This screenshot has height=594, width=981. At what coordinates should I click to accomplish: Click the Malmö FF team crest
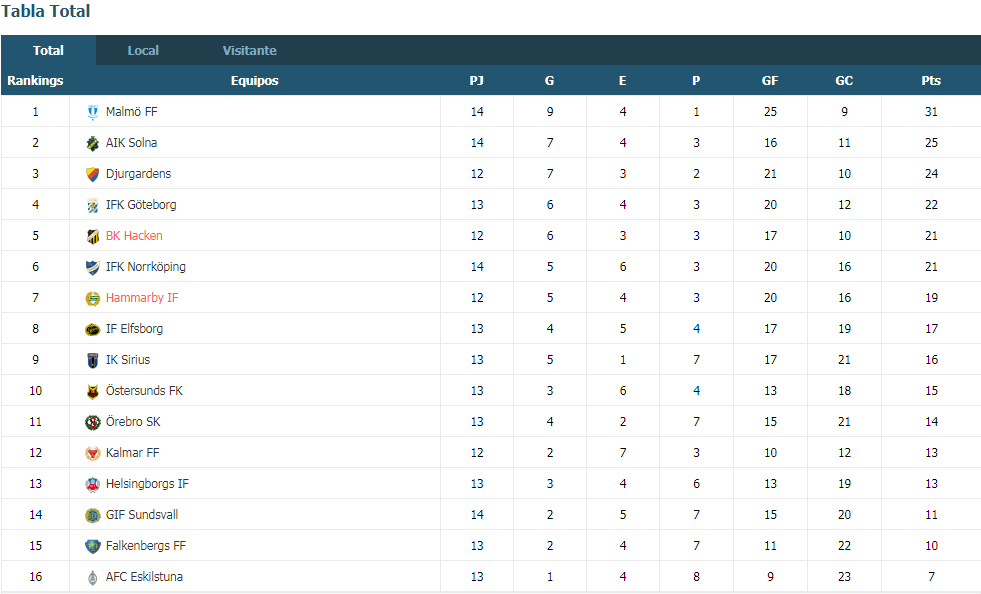point(93,112)
